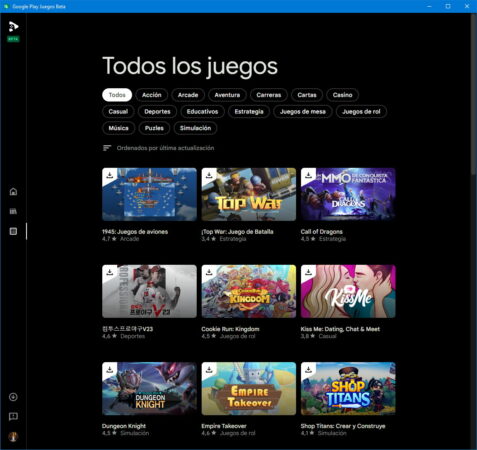Click download badge on Call of Dragons
The width and height of the screenshot is (477, 450).
(308, 175)
